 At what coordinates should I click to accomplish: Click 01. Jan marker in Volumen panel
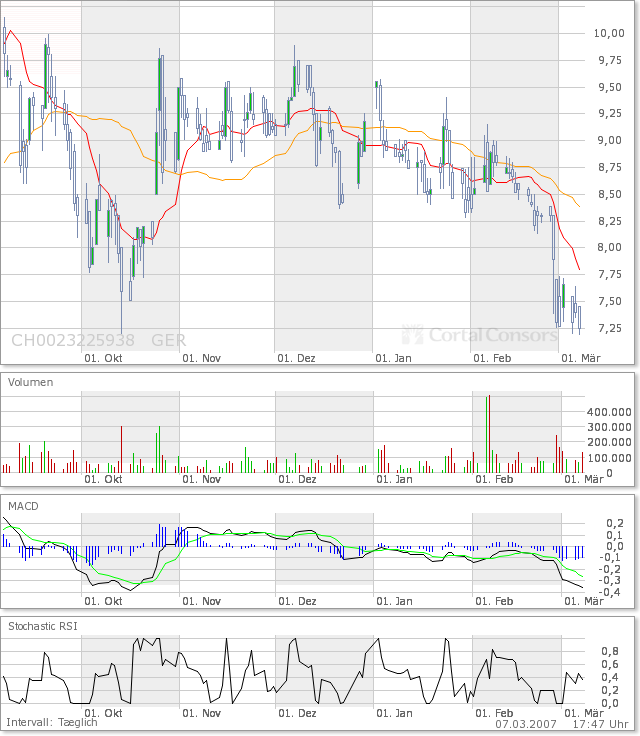(393, 479)
